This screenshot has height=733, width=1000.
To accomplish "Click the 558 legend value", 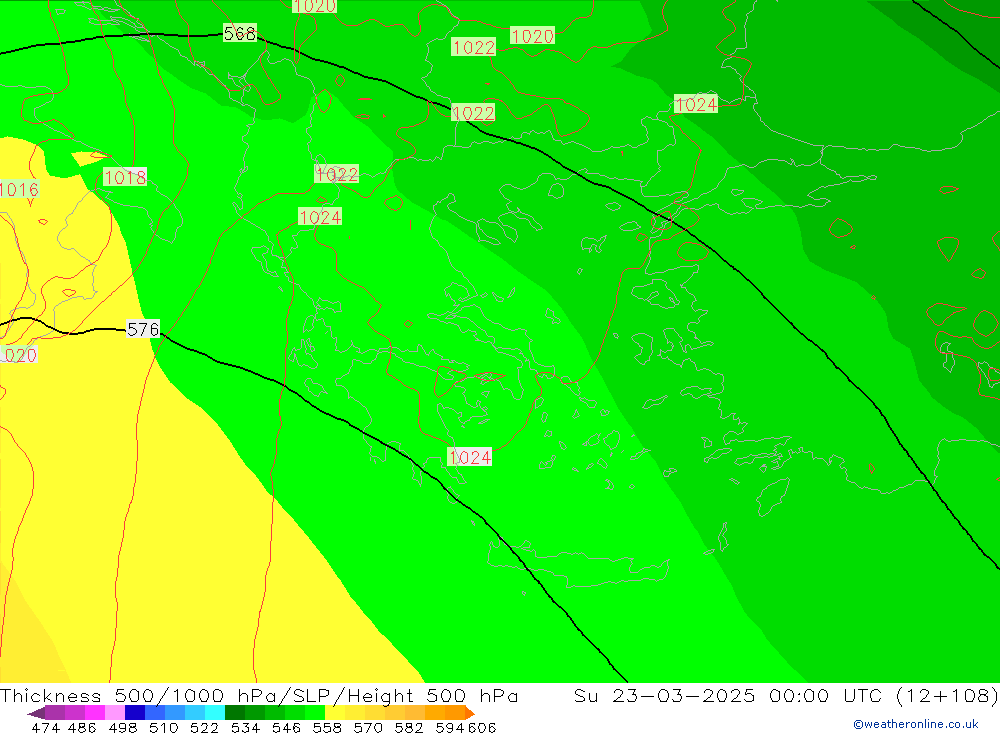I will 327,727.
